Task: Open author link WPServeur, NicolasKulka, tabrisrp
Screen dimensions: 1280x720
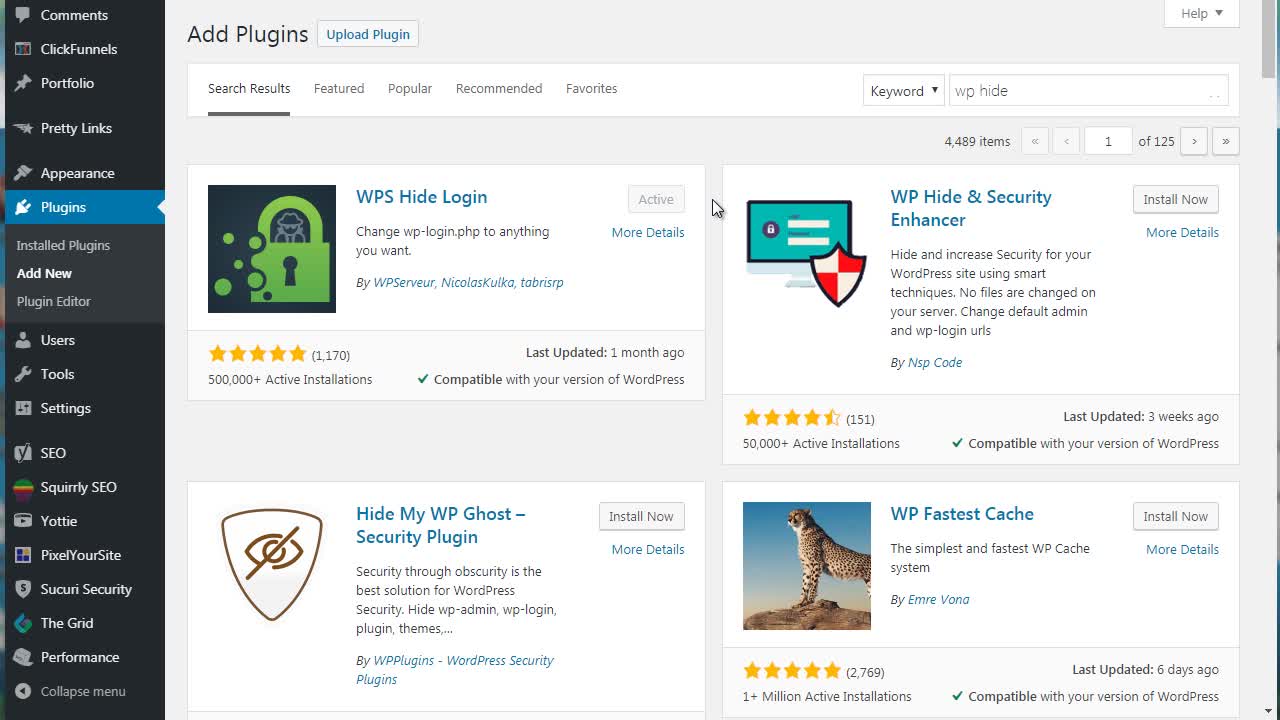Action: [468, 283]
